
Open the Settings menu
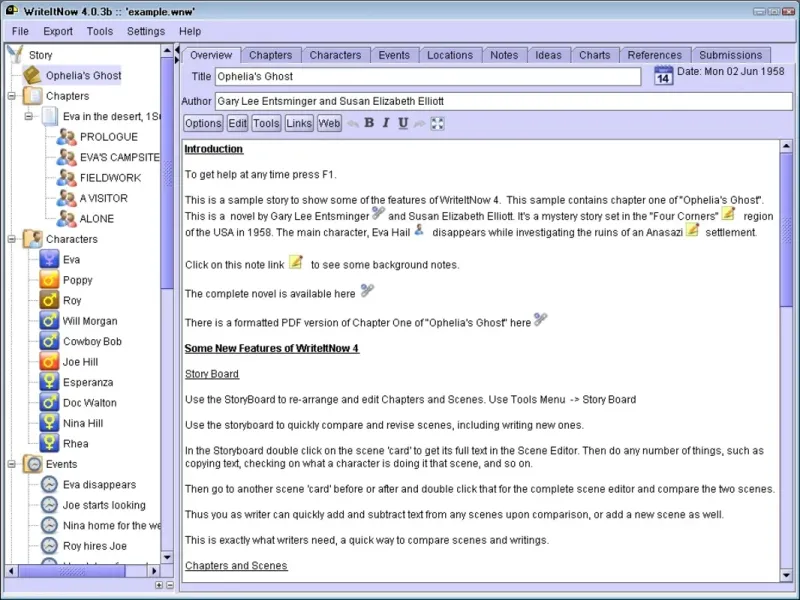tap(146, 31)
